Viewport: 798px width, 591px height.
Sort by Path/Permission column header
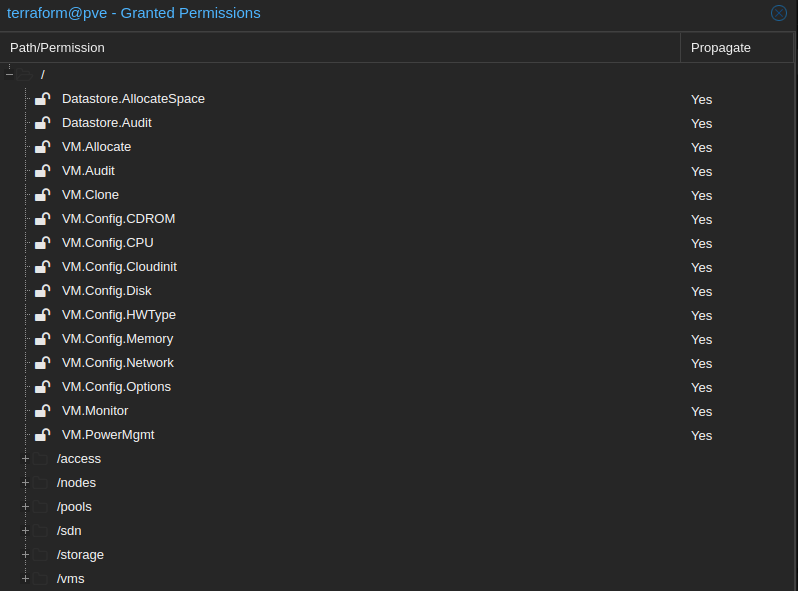[340, 48]
